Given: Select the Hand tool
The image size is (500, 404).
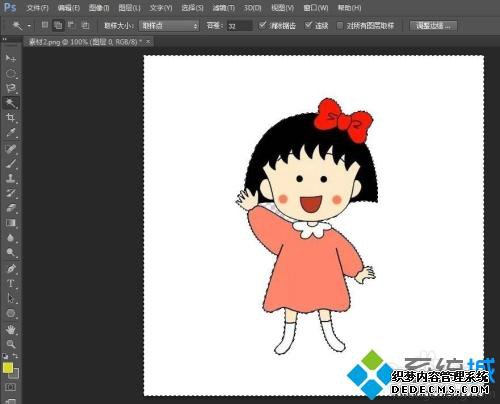Looking at the screenshot, I should [x=11, y=329].
